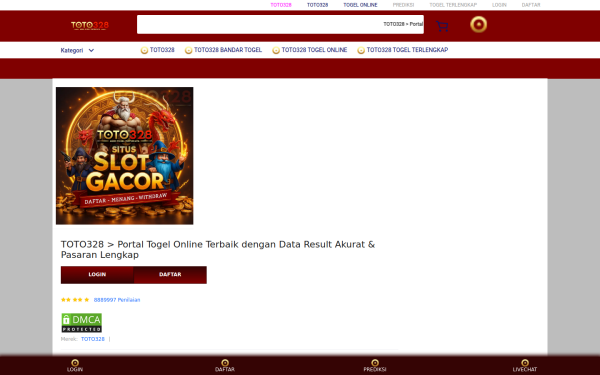Image resolution: width=600 pixels, height=375 pixels.
Task: Click LOGIN label in bottom bar
Action: coord(75,370)
